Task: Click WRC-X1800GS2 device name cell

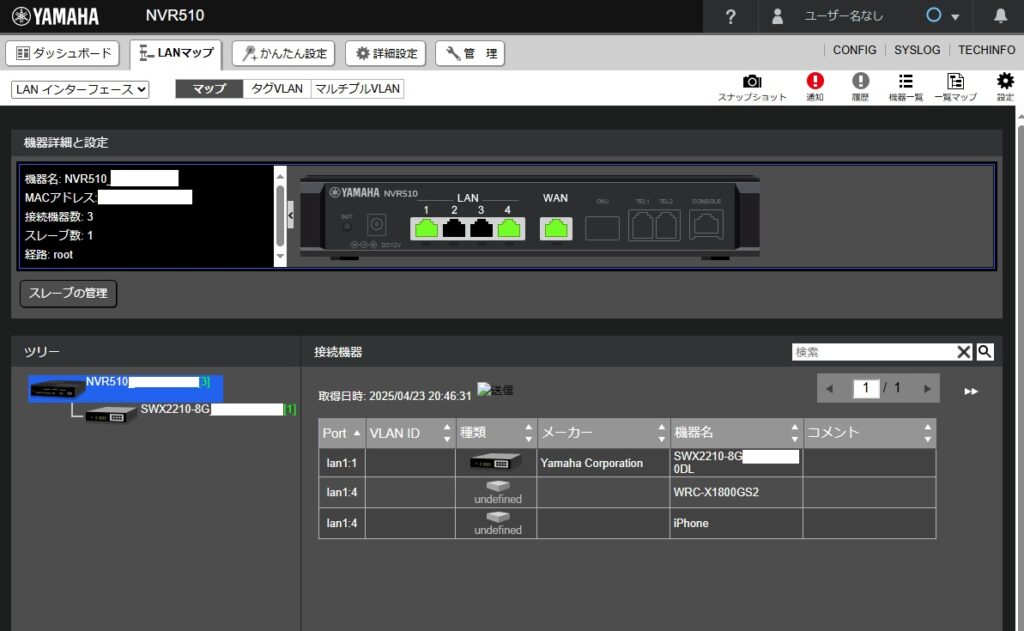Action: 737,493
